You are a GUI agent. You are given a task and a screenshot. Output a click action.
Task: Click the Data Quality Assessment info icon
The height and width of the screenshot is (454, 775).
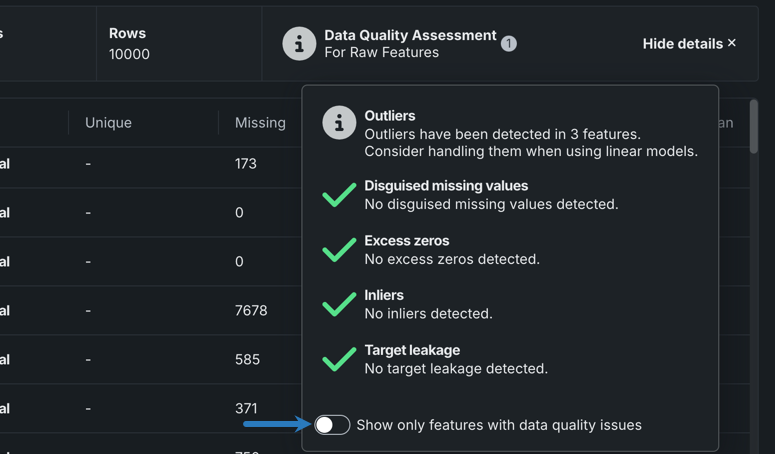(299, 44)
